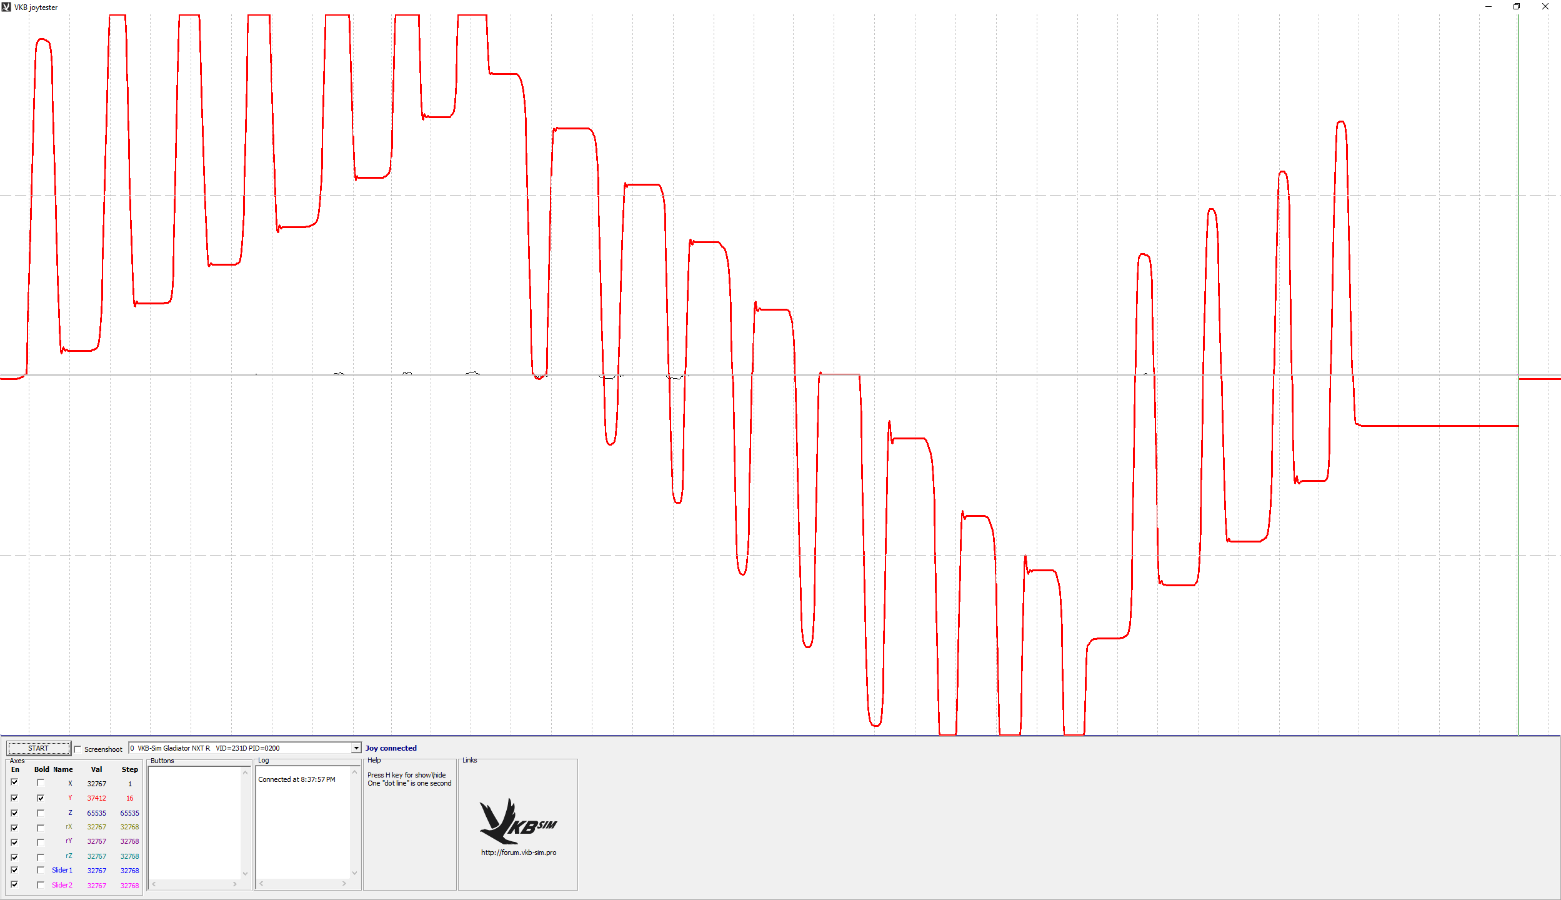Image resolution: width=1561 pixels, height=900 pixels.
Task: Click the VKB joytester title bar icon
Action: 6,7
